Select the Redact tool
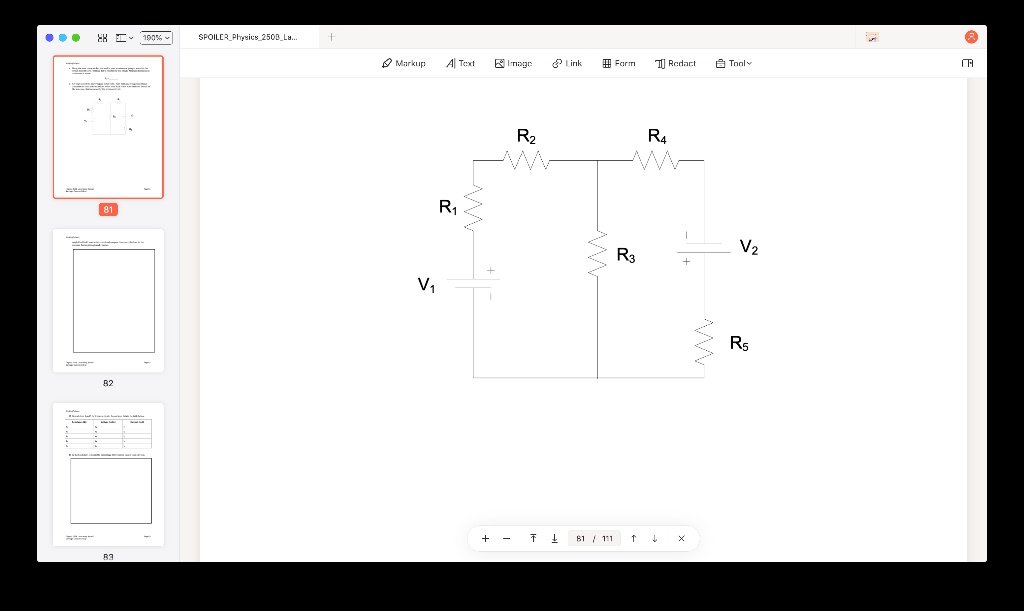1024x611 pixels. coord(675,63)
